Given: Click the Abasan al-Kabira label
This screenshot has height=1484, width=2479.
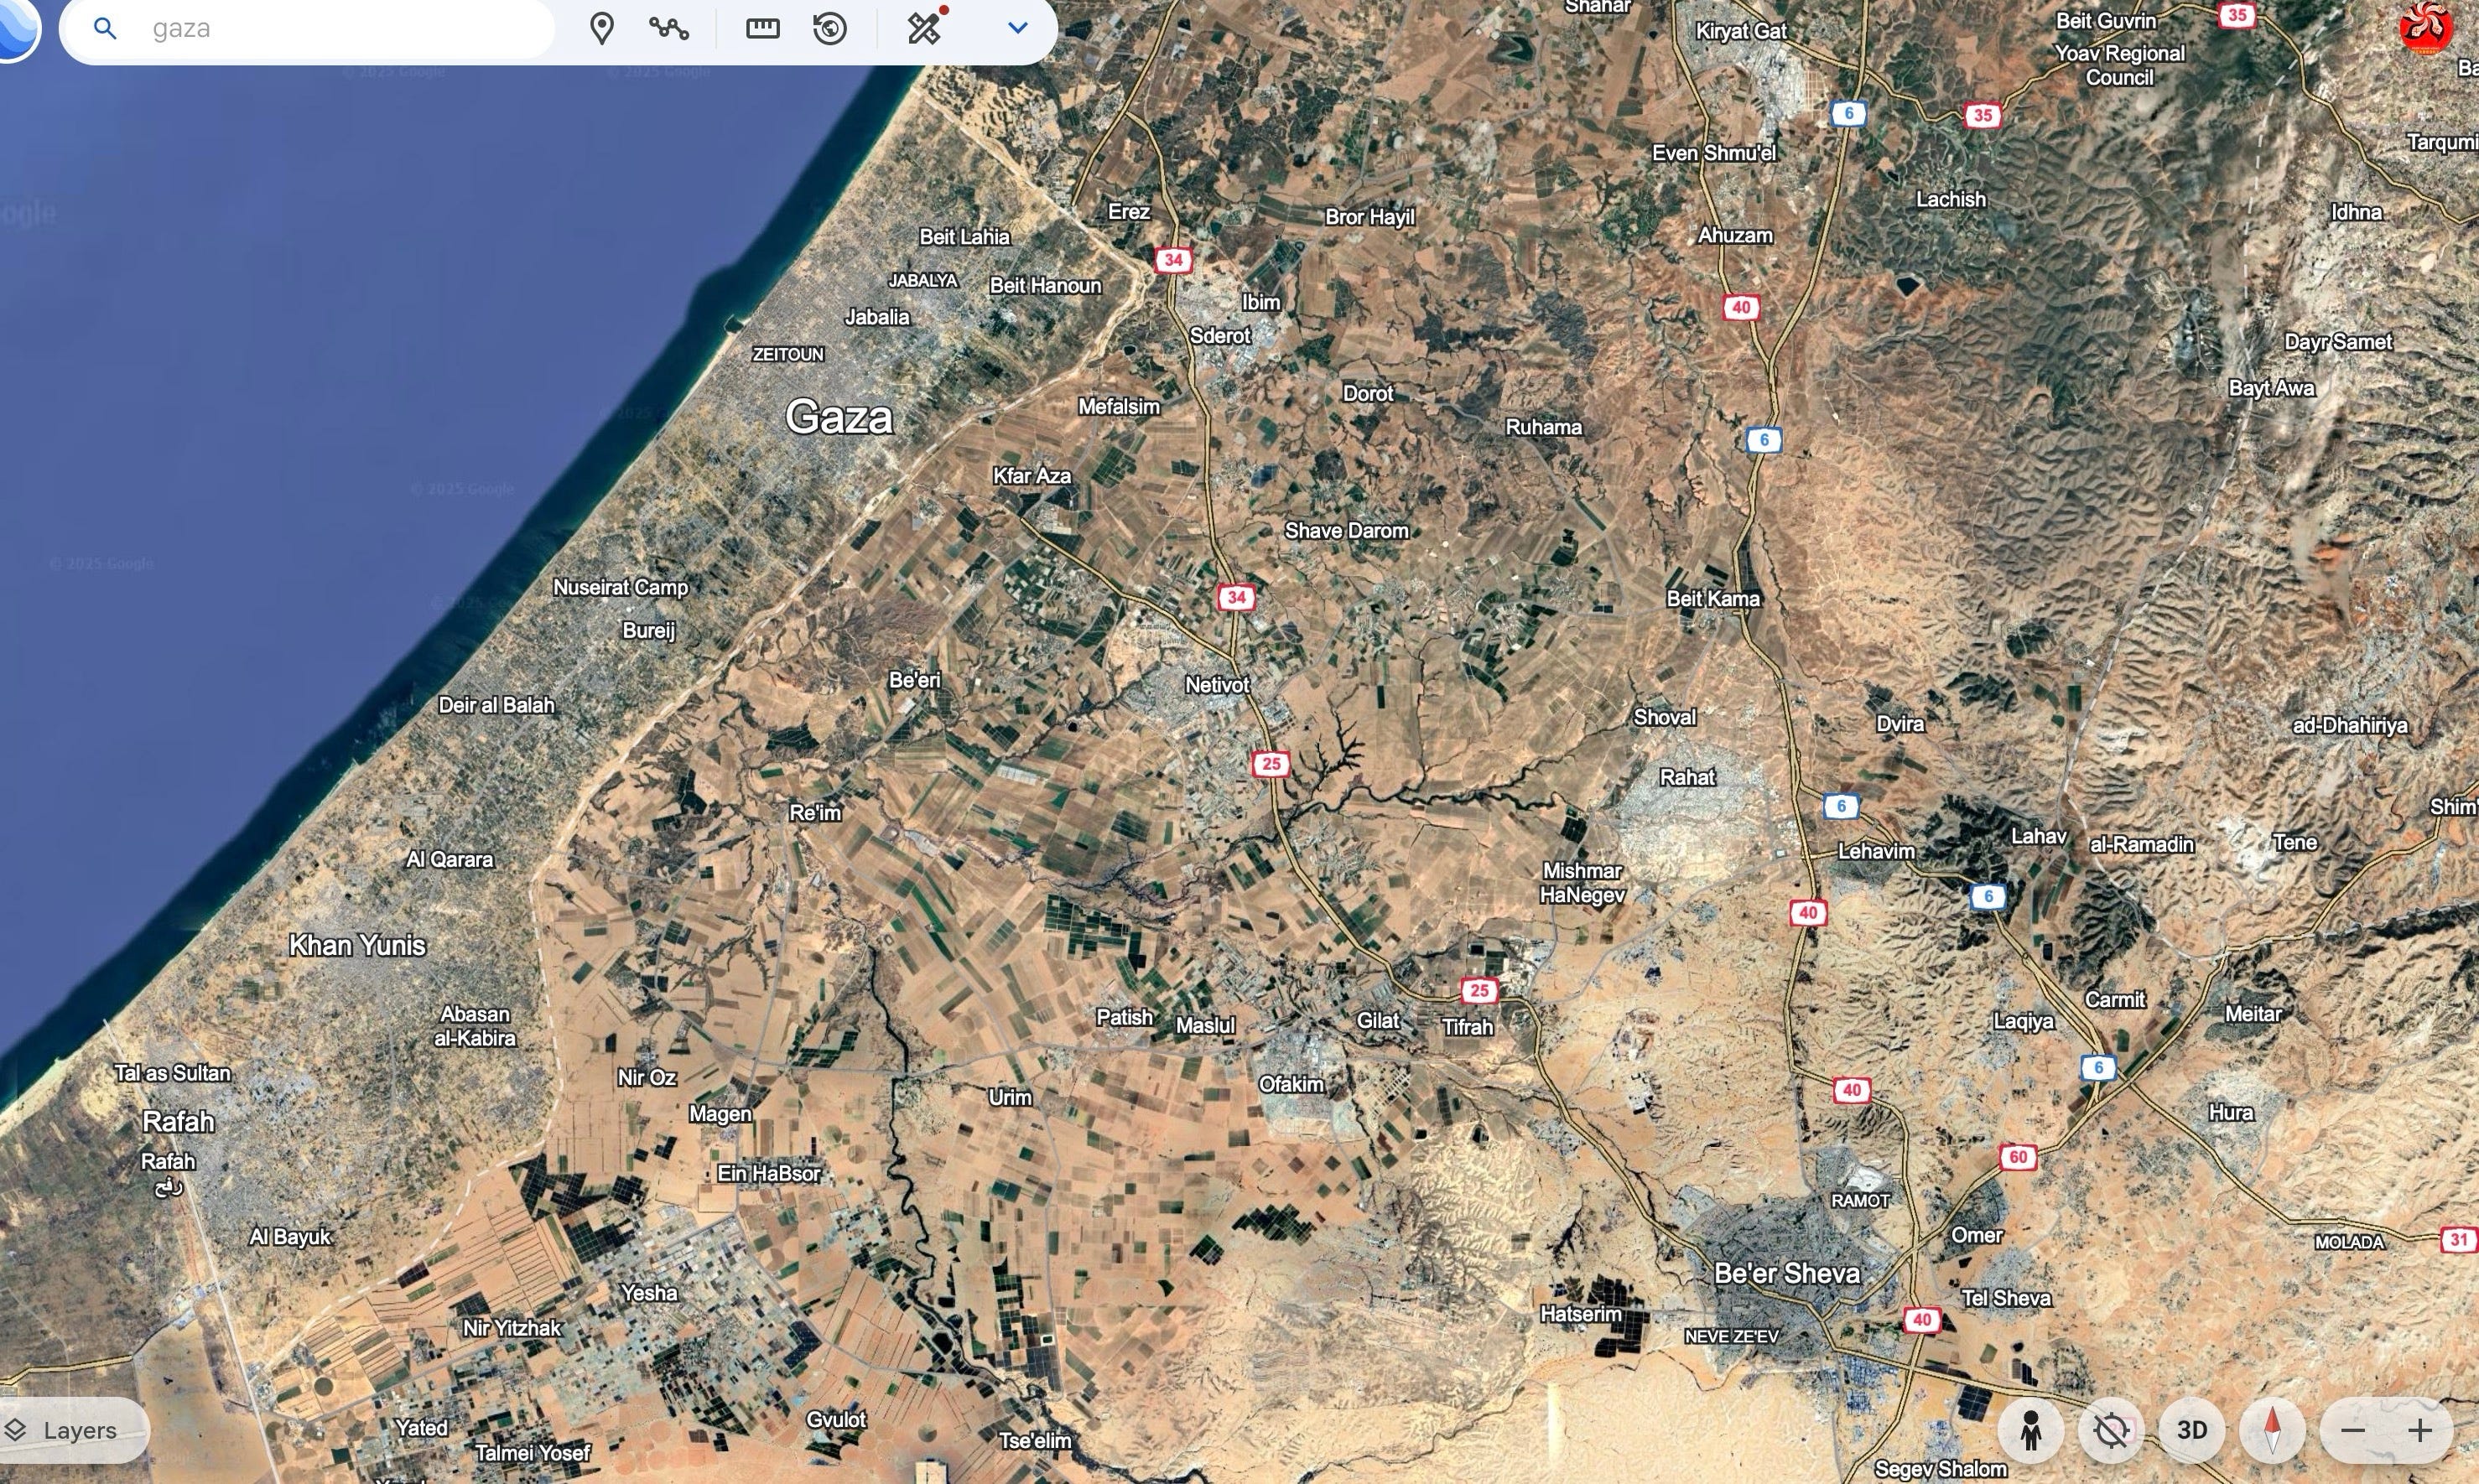Looking at the screenshot, I should point(474,1026).
